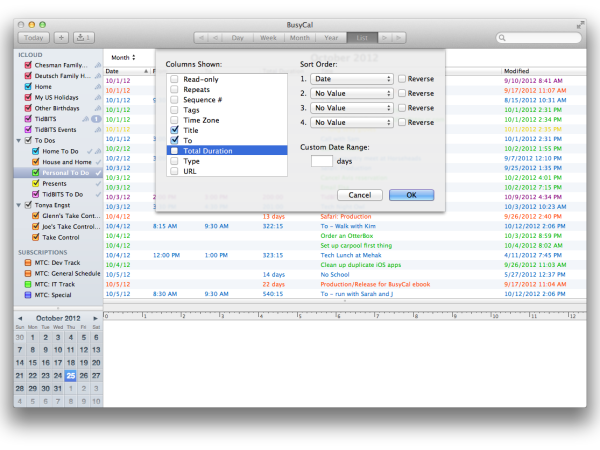Click MTC: Special blue subscription icon
The width and height of the screenshot is (600, 450).
28,295
